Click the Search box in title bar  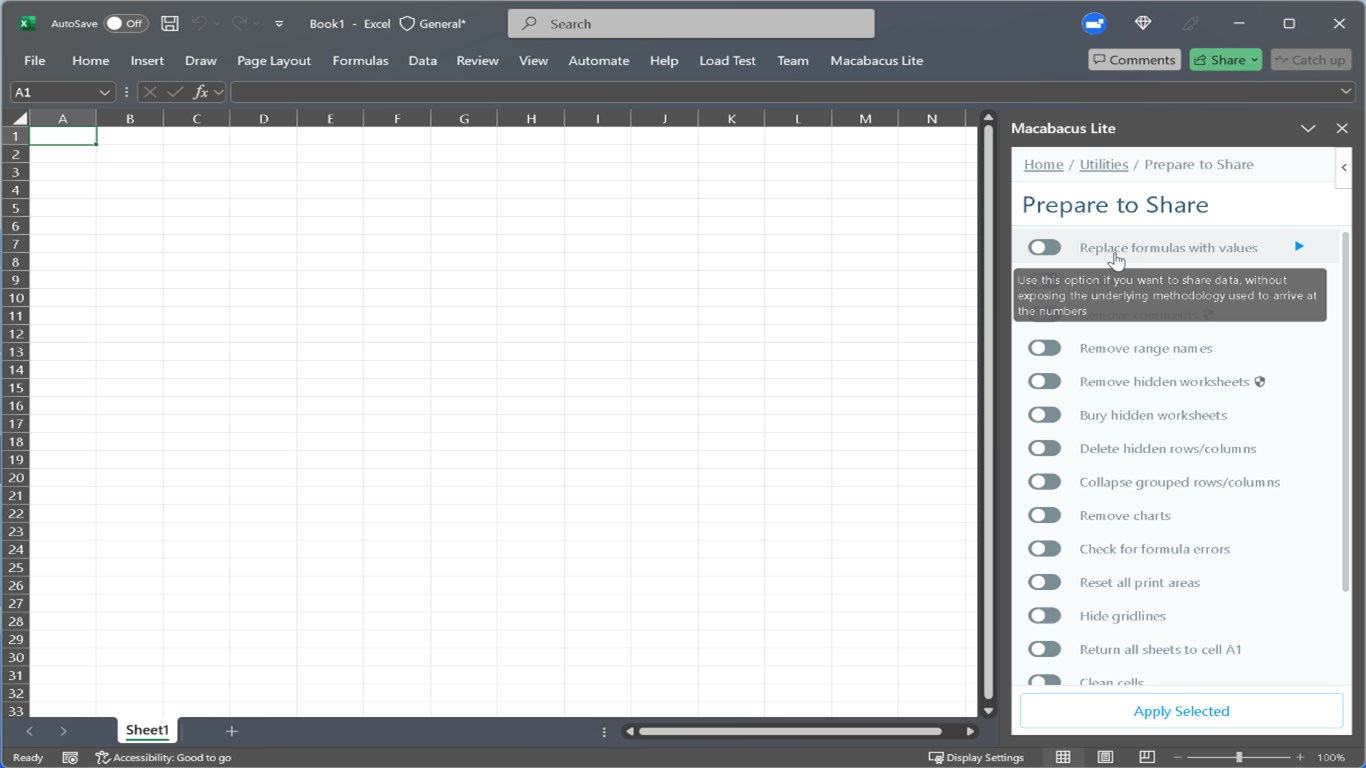(691, 23)
